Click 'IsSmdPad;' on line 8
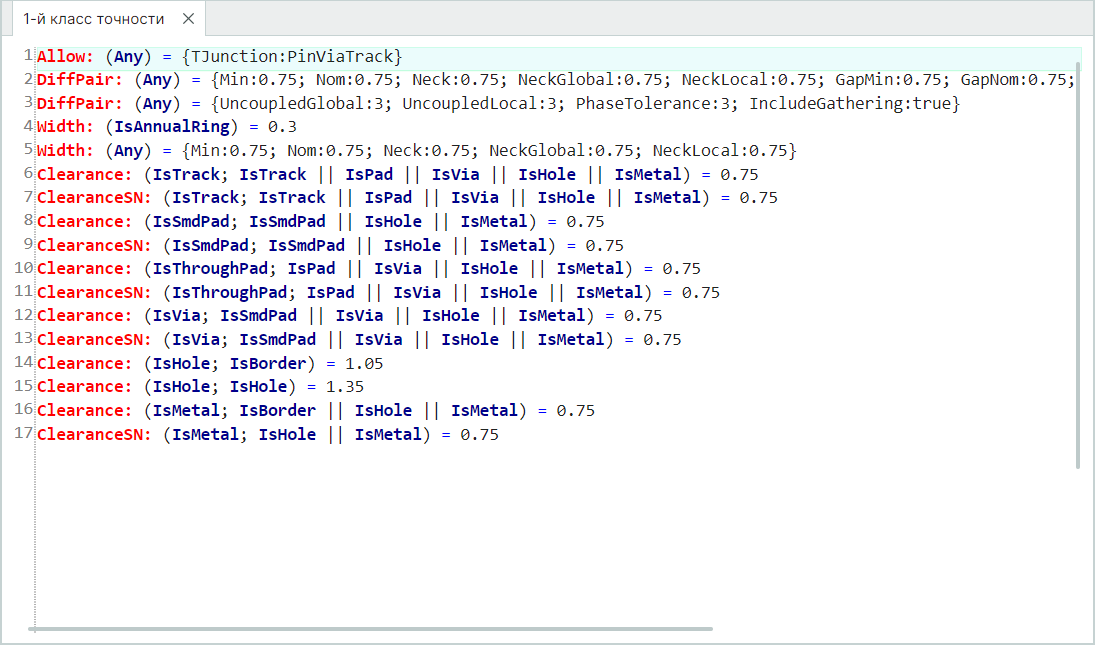The width and height of the screenshot is (1095, 645). pyautogui.click(x=196, y=222)
